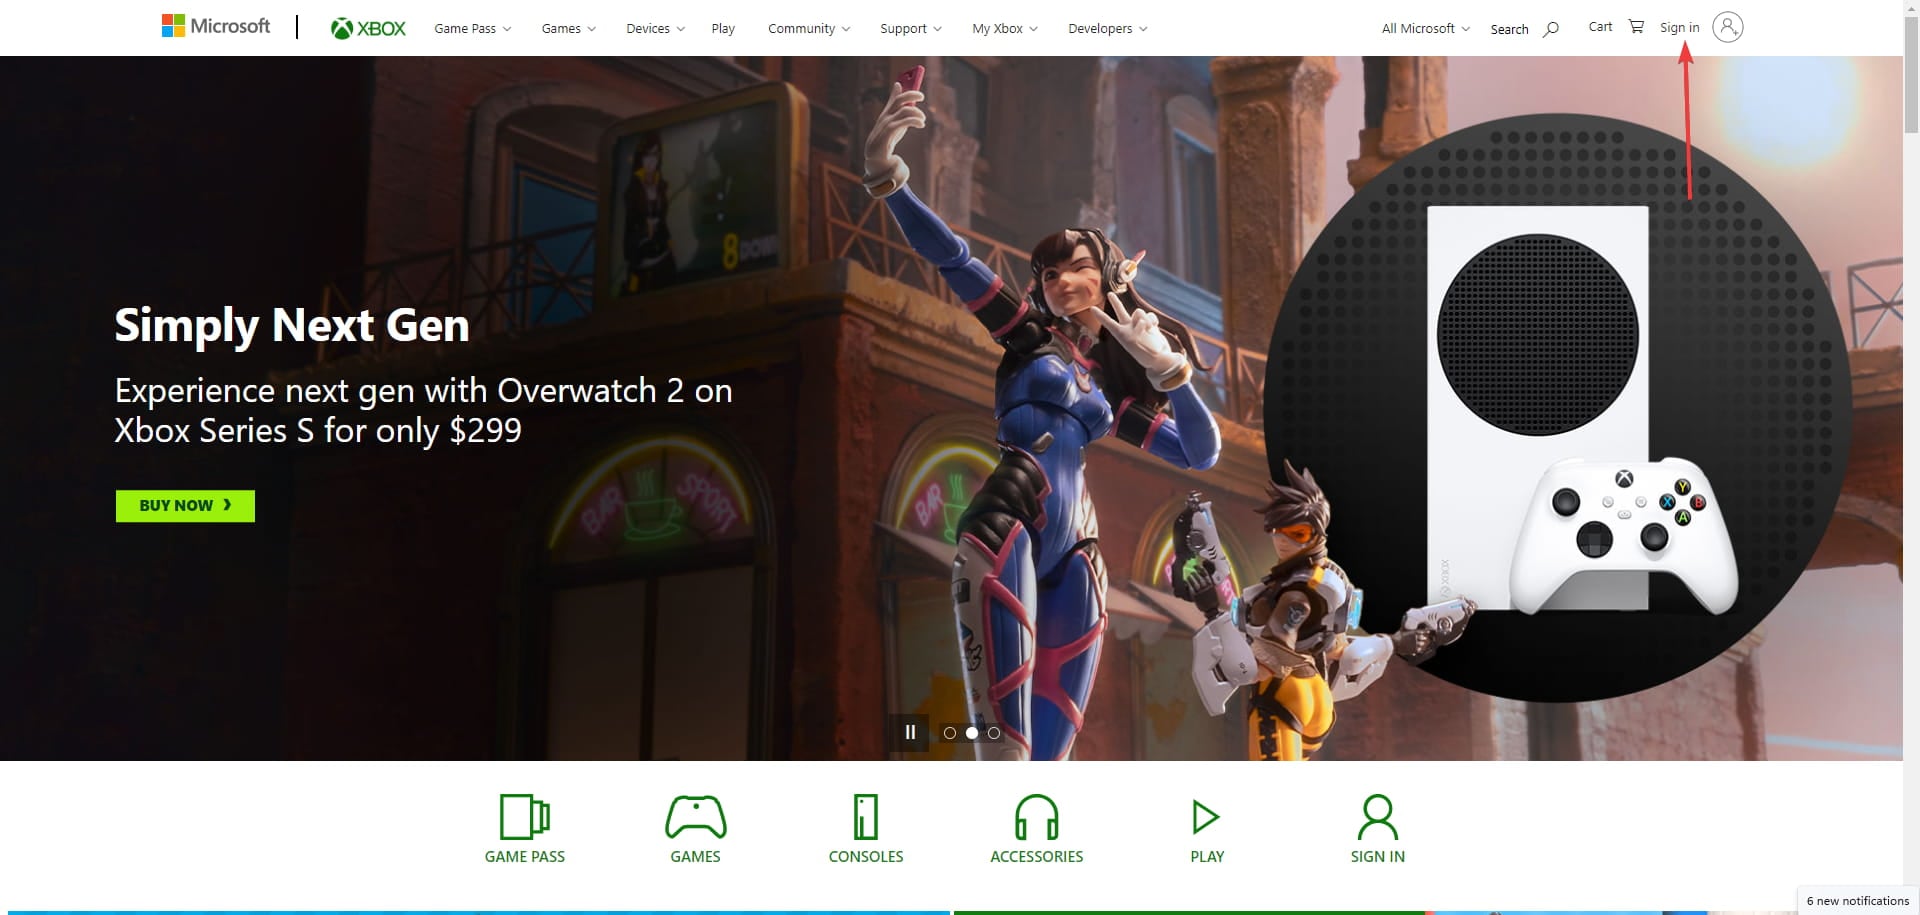Click the Accessories headset icon
The height and width of the screenshot is (915, 1920).
coord(1036,816)
